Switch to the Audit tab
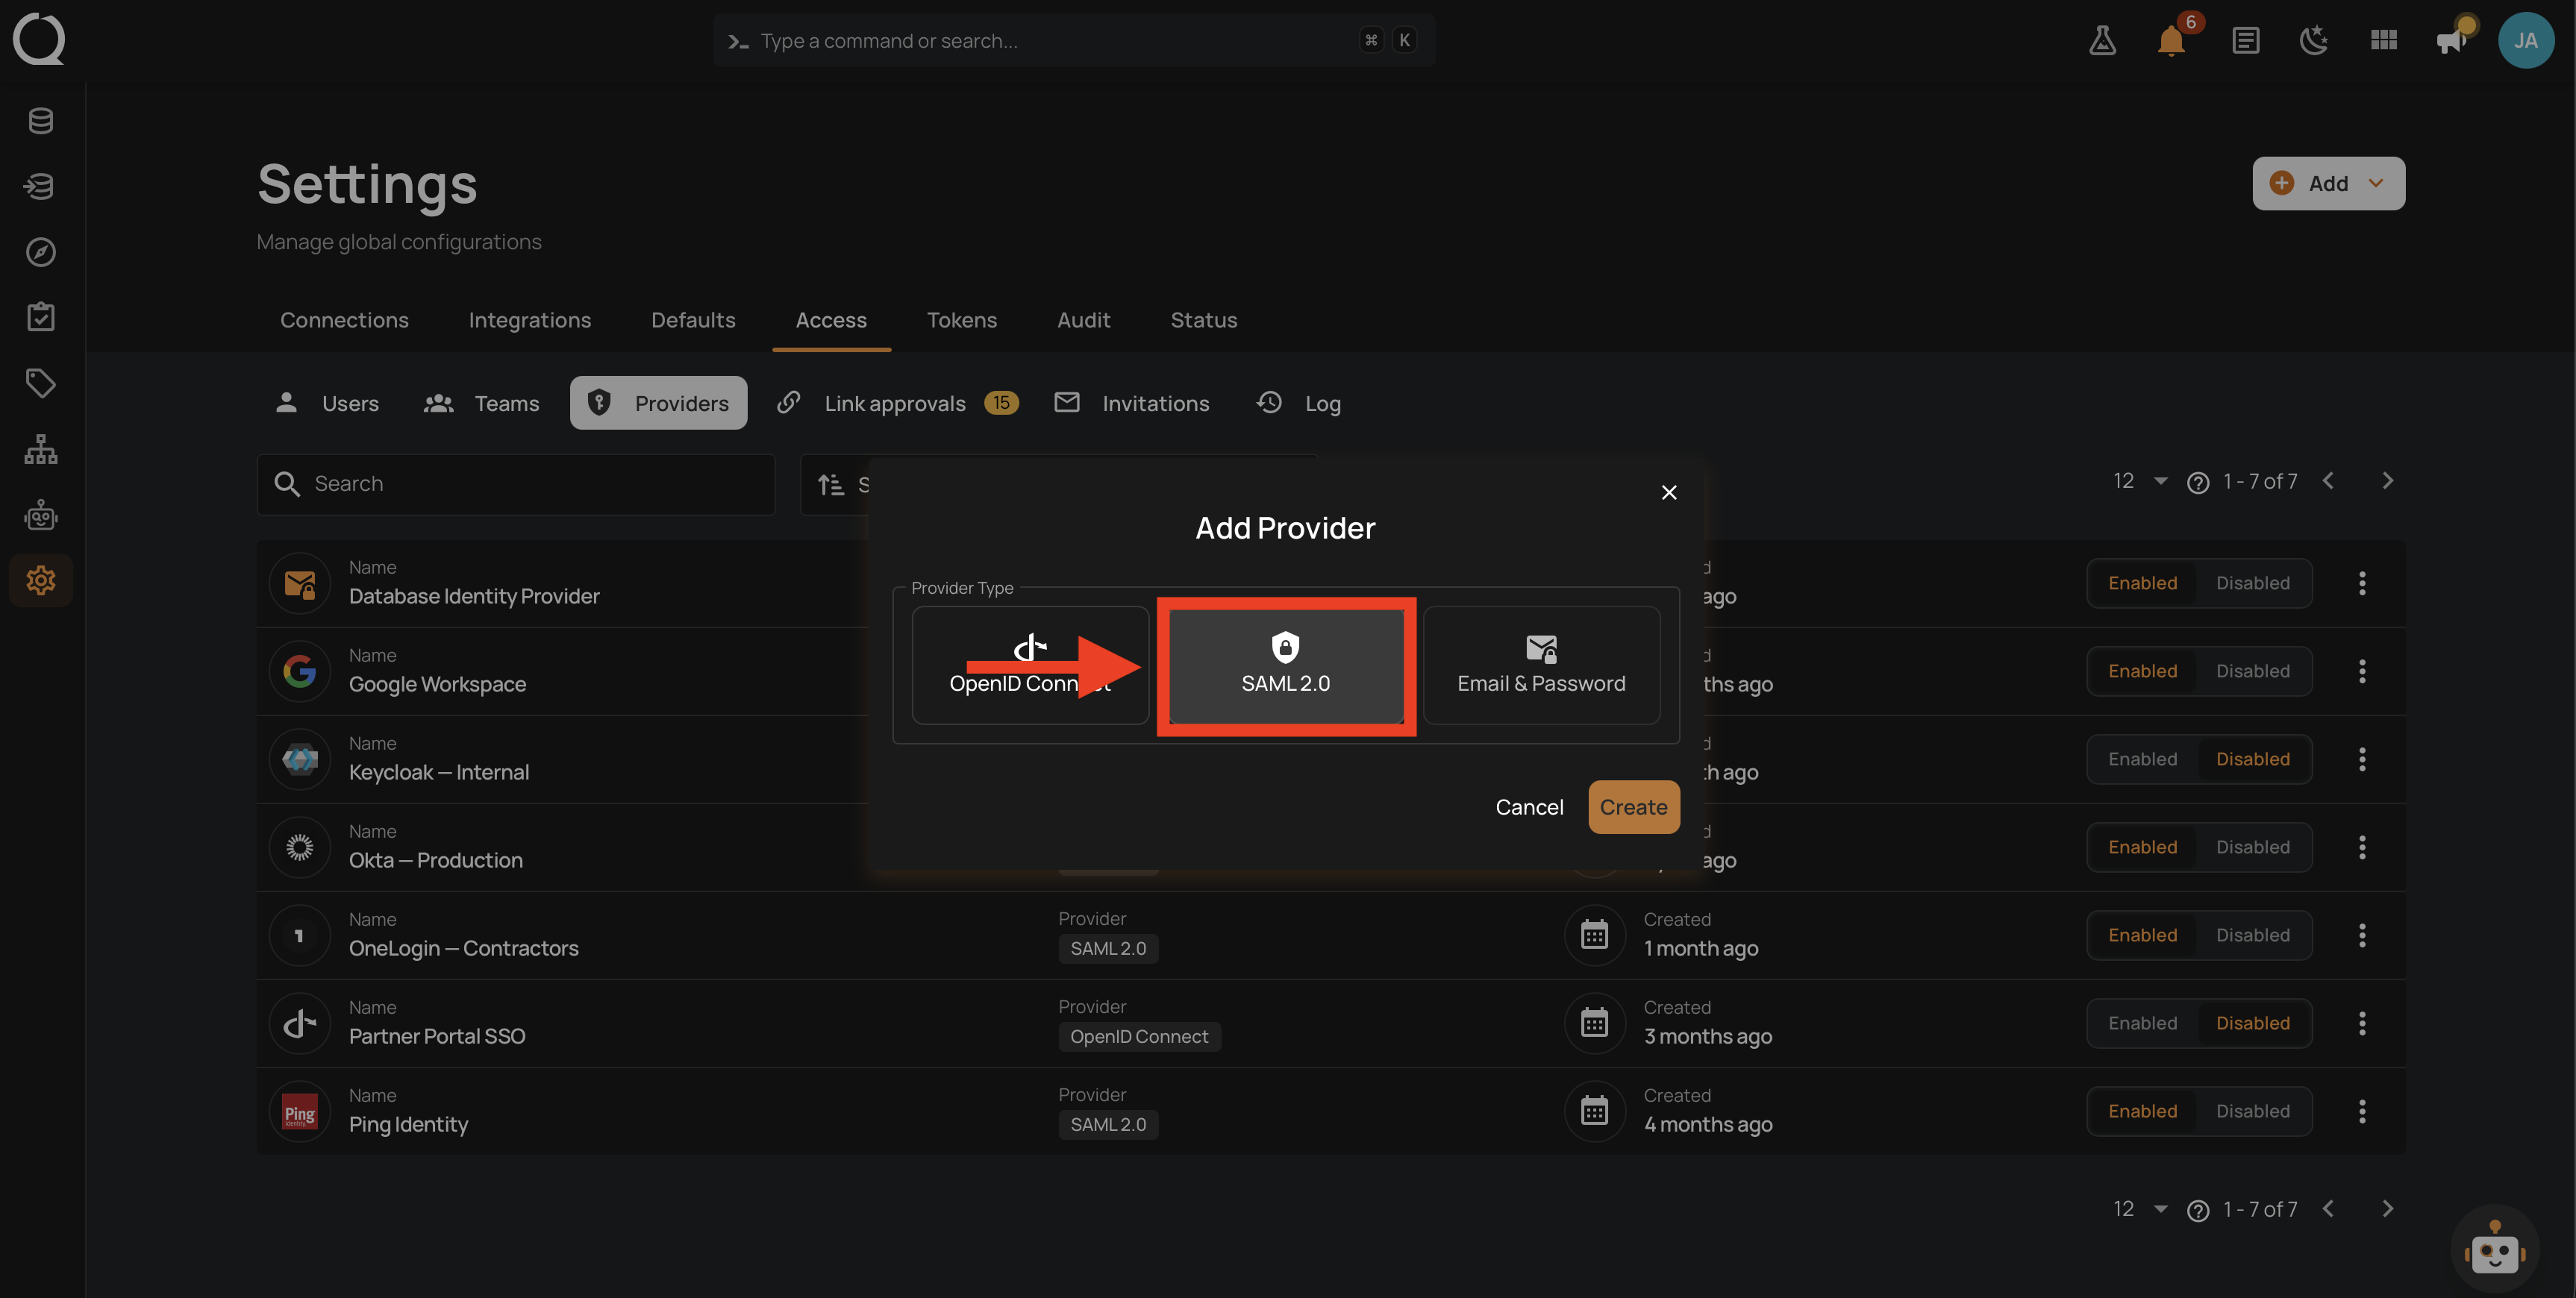The height and width of the screenshot is (1298, 2576). coord(1084,320)
